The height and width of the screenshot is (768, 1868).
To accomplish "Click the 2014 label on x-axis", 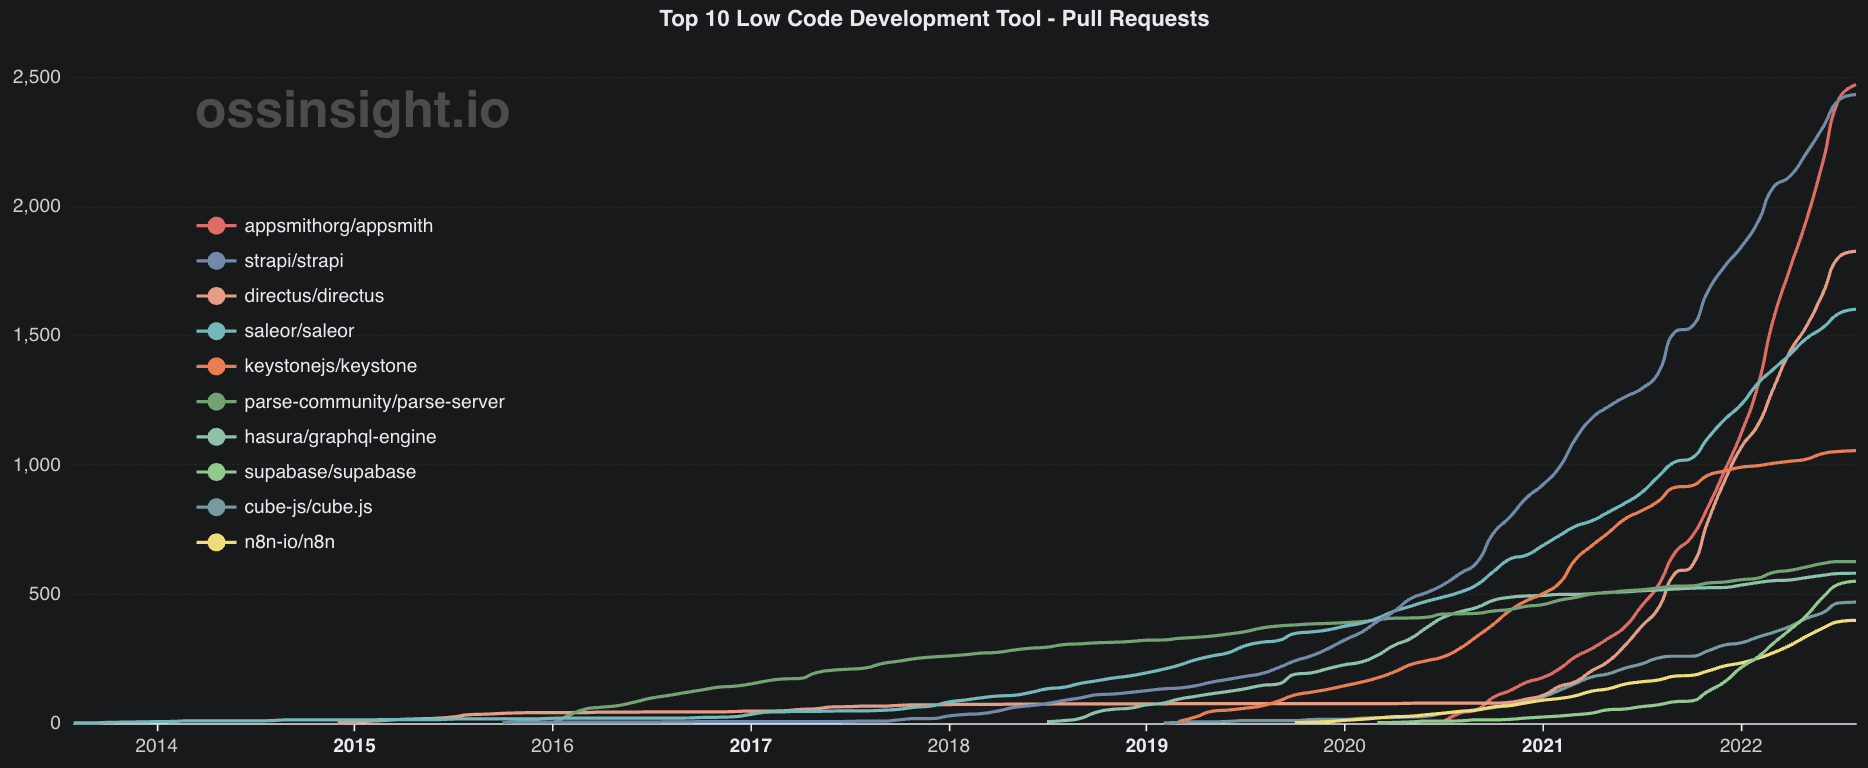I will pyautogui.click(x=156, y=746).
